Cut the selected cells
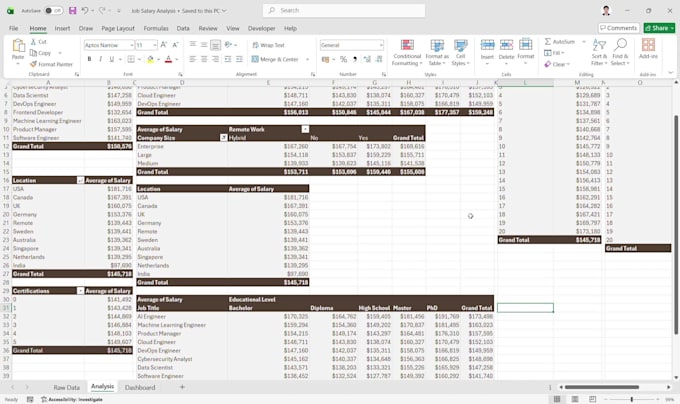Screen dimensions: 680x404 tap(38, 42)
